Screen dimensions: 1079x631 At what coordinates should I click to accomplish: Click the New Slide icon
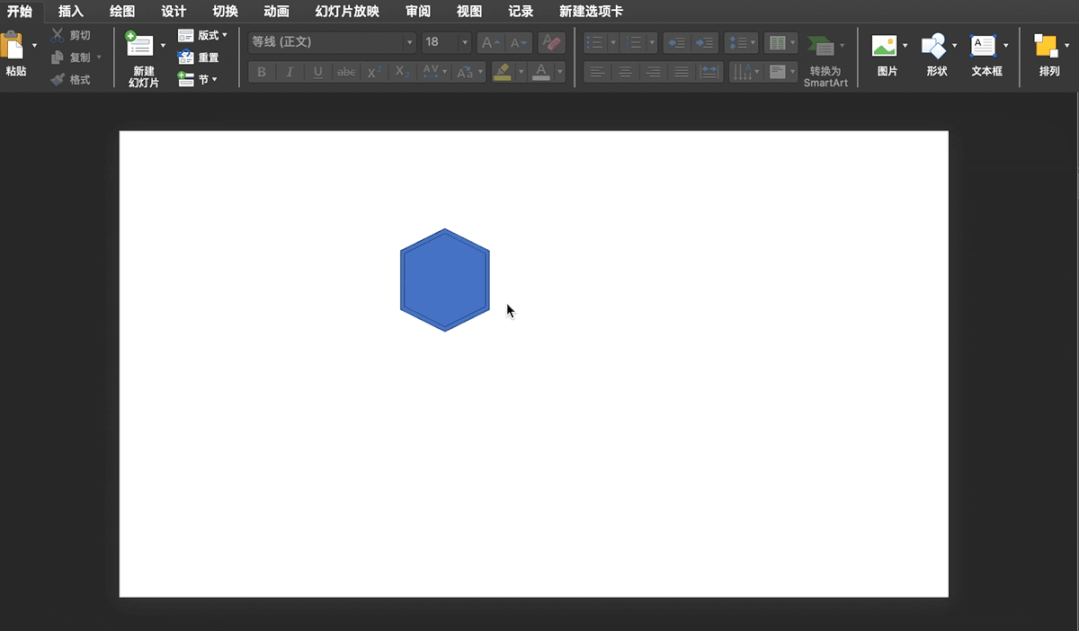pos(140,44)
